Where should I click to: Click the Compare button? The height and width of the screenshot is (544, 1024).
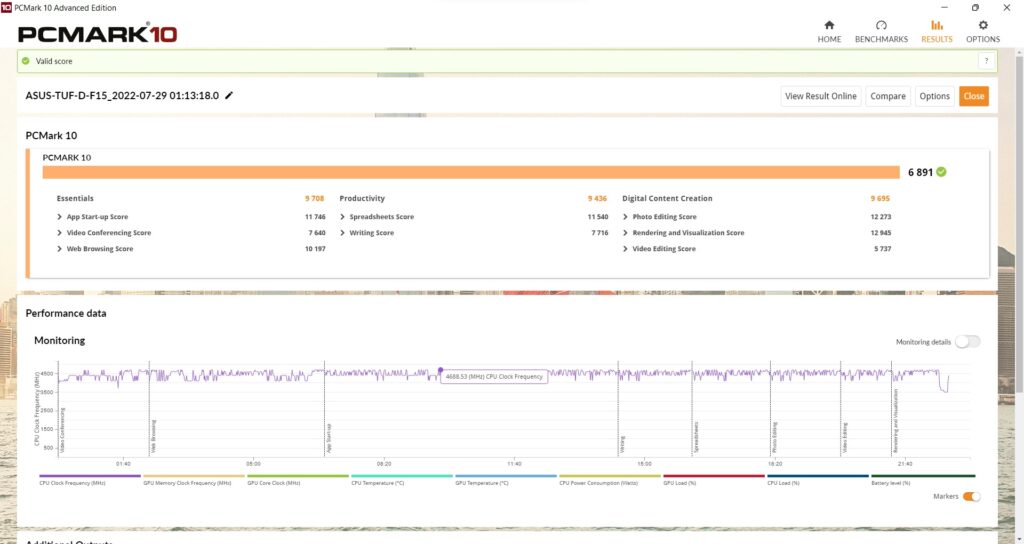point(888,96)
